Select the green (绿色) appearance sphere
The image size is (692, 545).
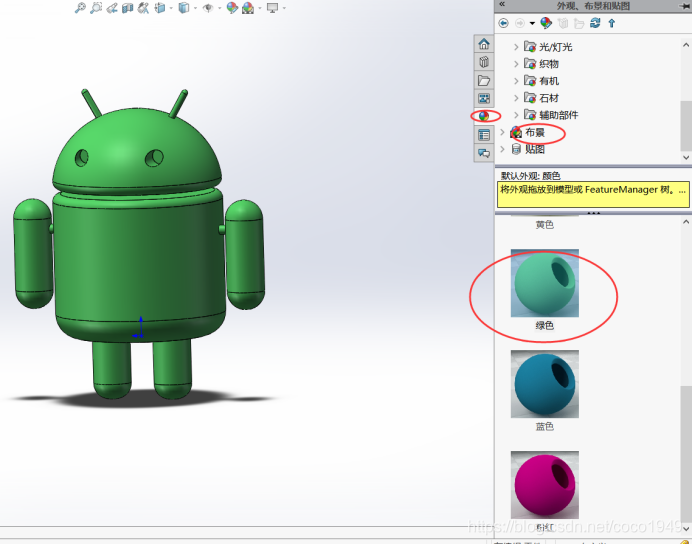pos(545,283)
